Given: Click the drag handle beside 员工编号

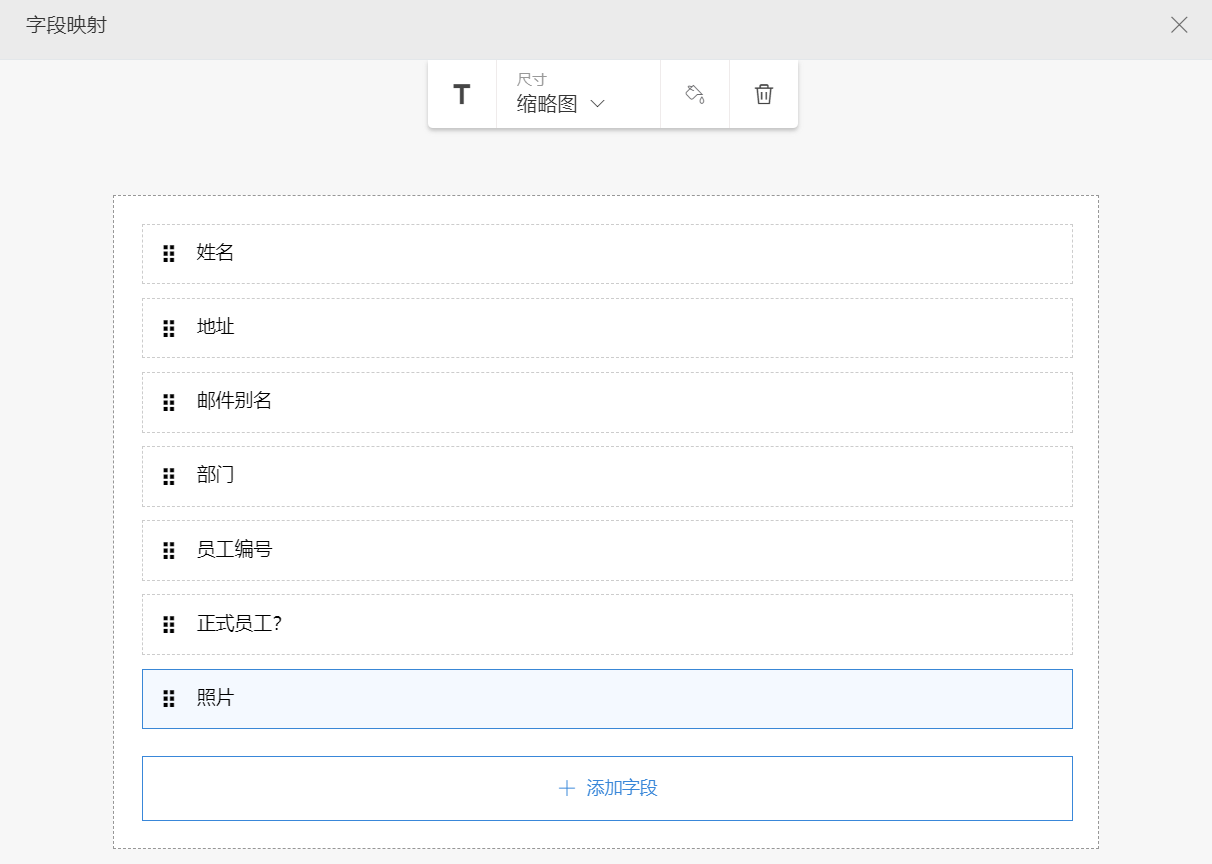Looking at the screenshot, I should click(x=169, y=550).
